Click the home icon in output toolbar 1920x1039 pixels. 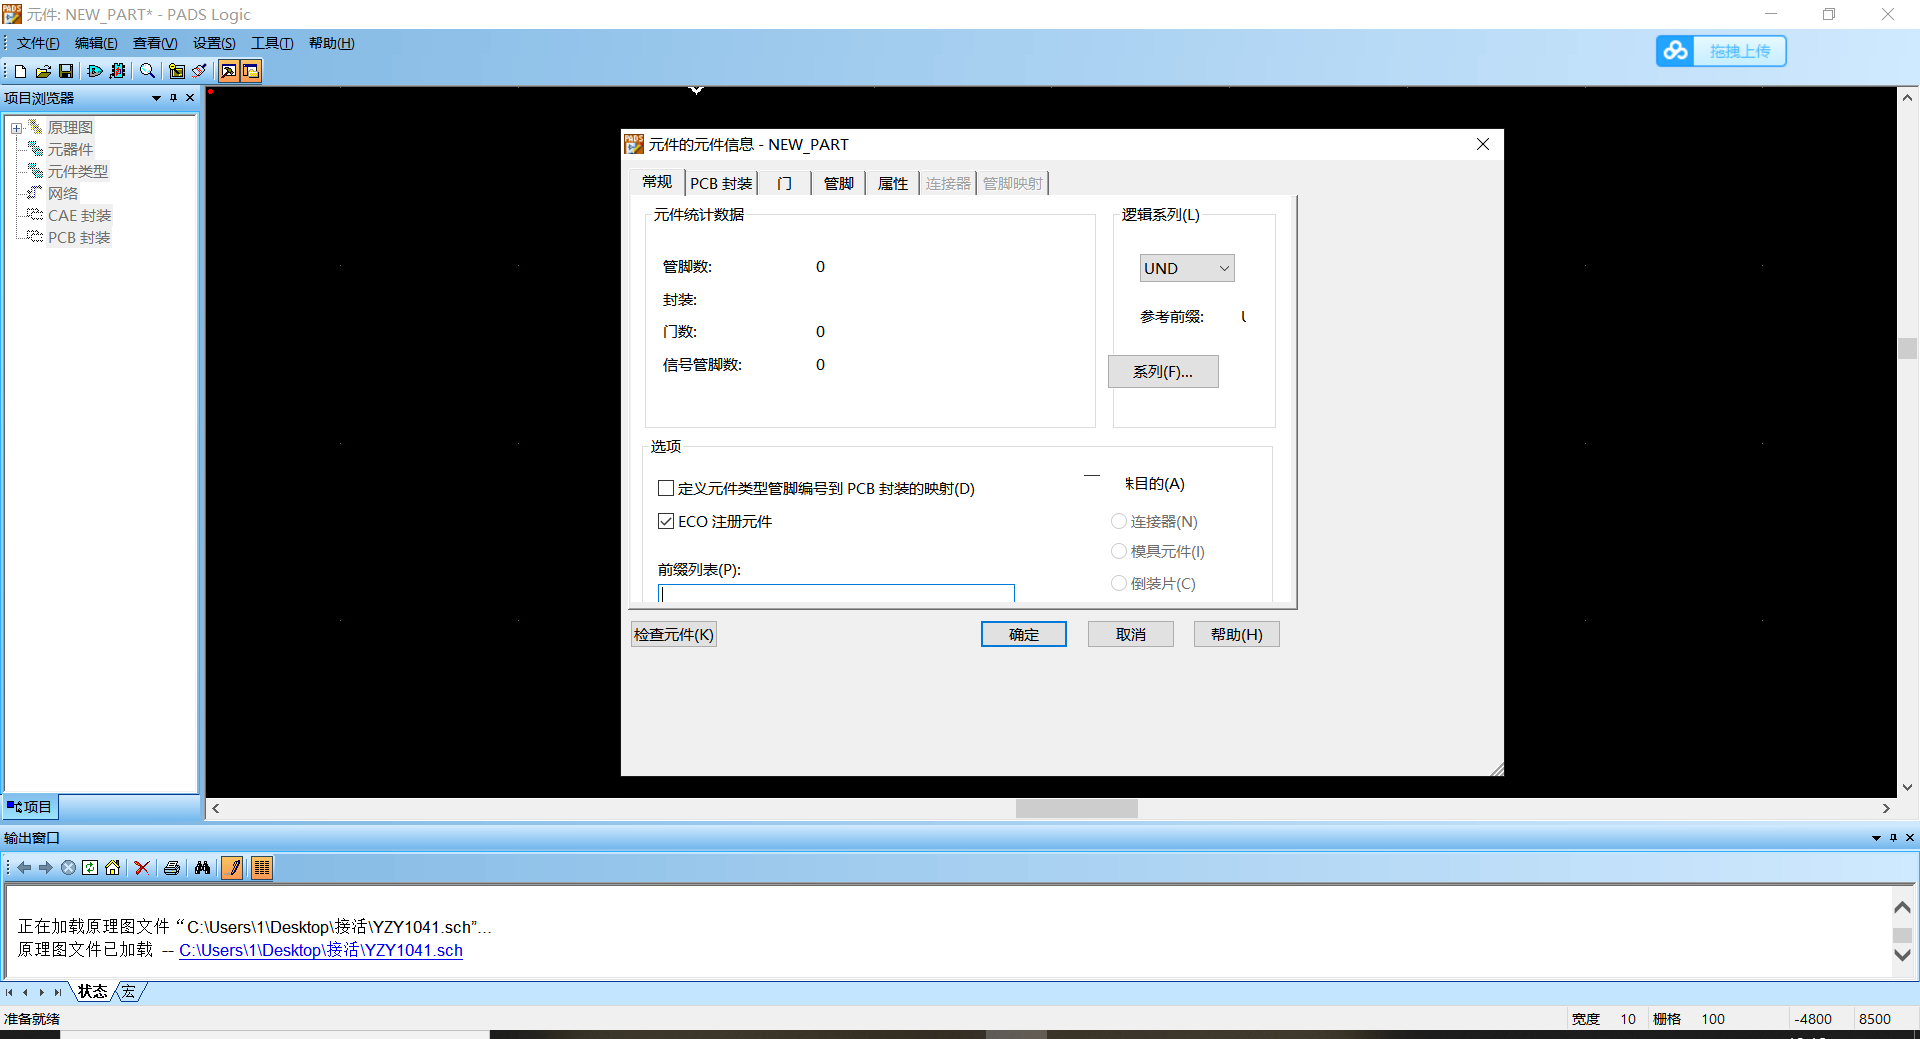click(113, 868)
